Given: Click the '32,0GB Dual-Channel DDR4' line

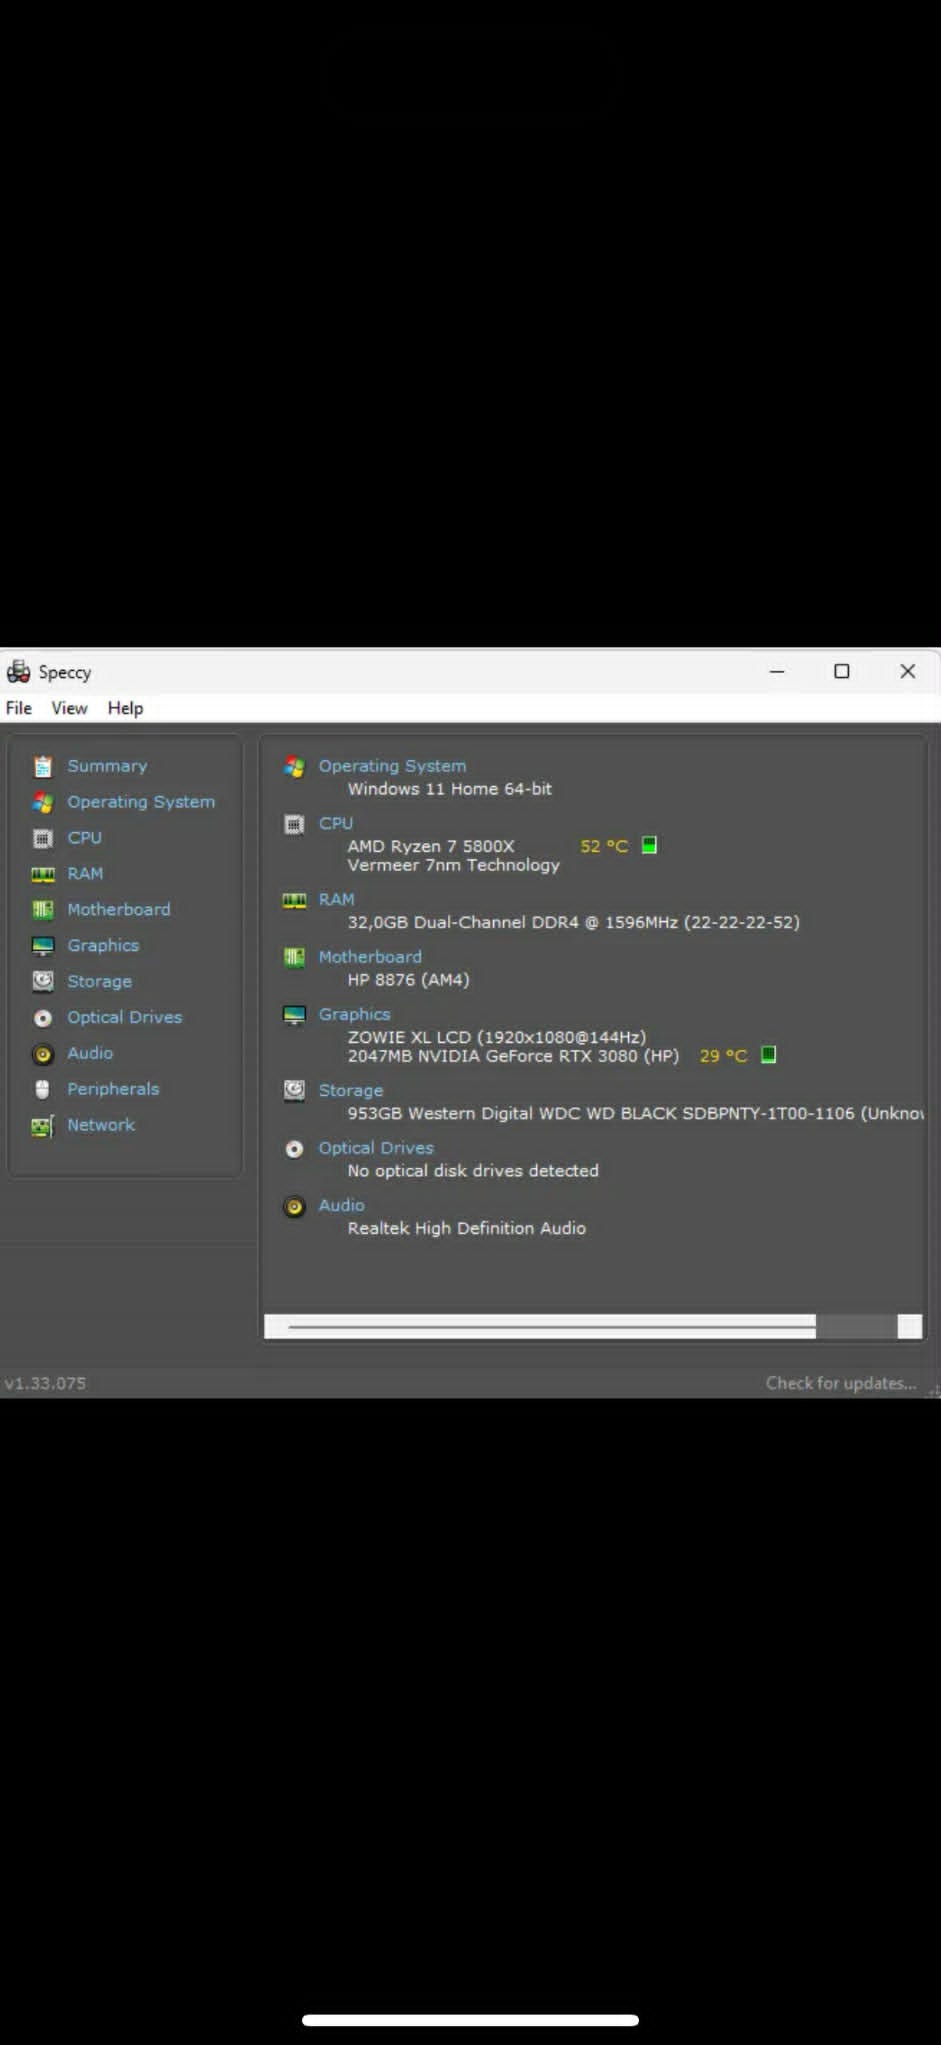Looking at the screenshot, I should [x=573, y=922].
